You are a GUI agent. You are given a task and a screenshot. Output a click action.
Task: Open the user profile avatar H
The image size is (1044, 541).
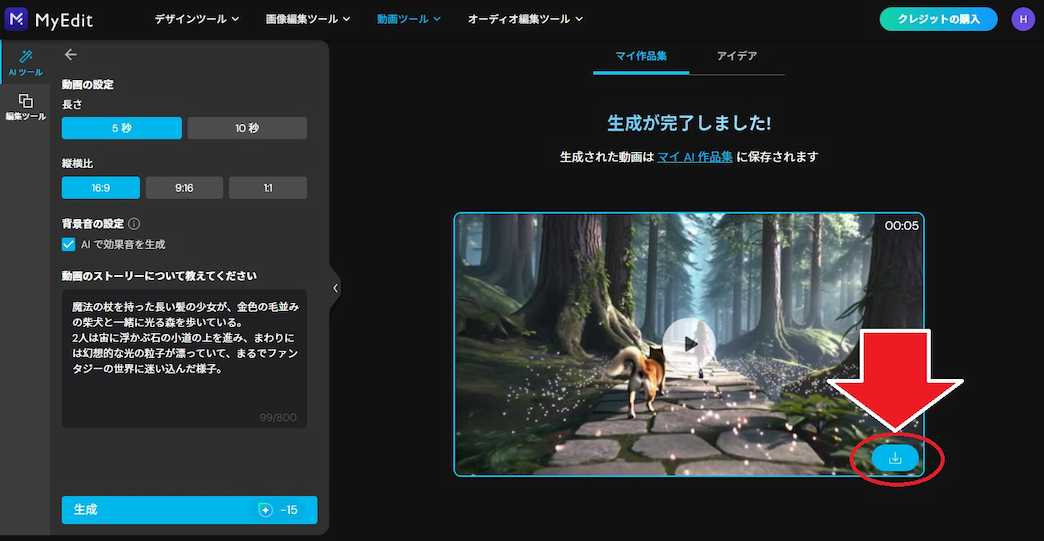[x=1023, y=19]
